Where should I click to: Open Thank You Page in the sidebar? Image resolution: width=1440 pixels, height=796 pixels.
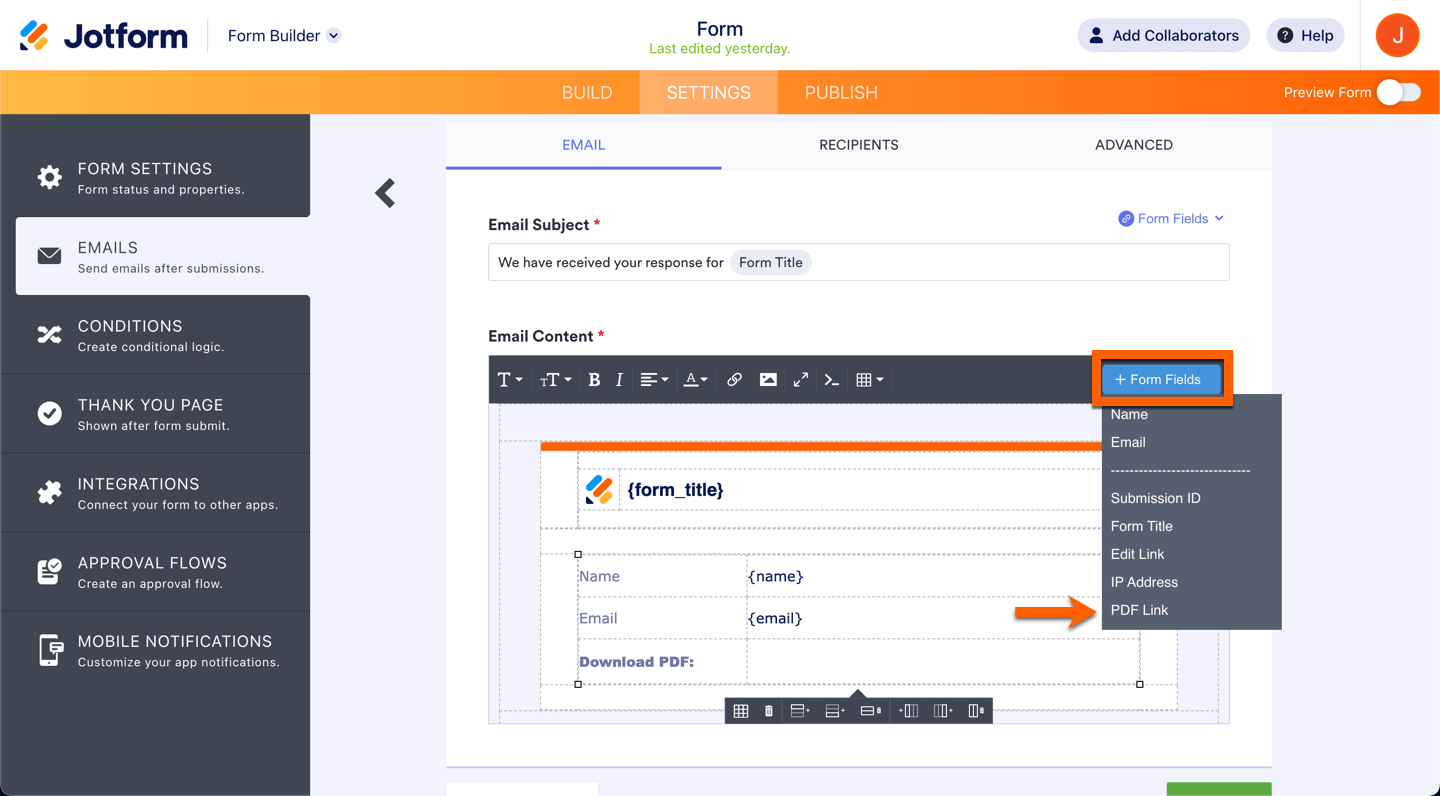coord(155,414)
